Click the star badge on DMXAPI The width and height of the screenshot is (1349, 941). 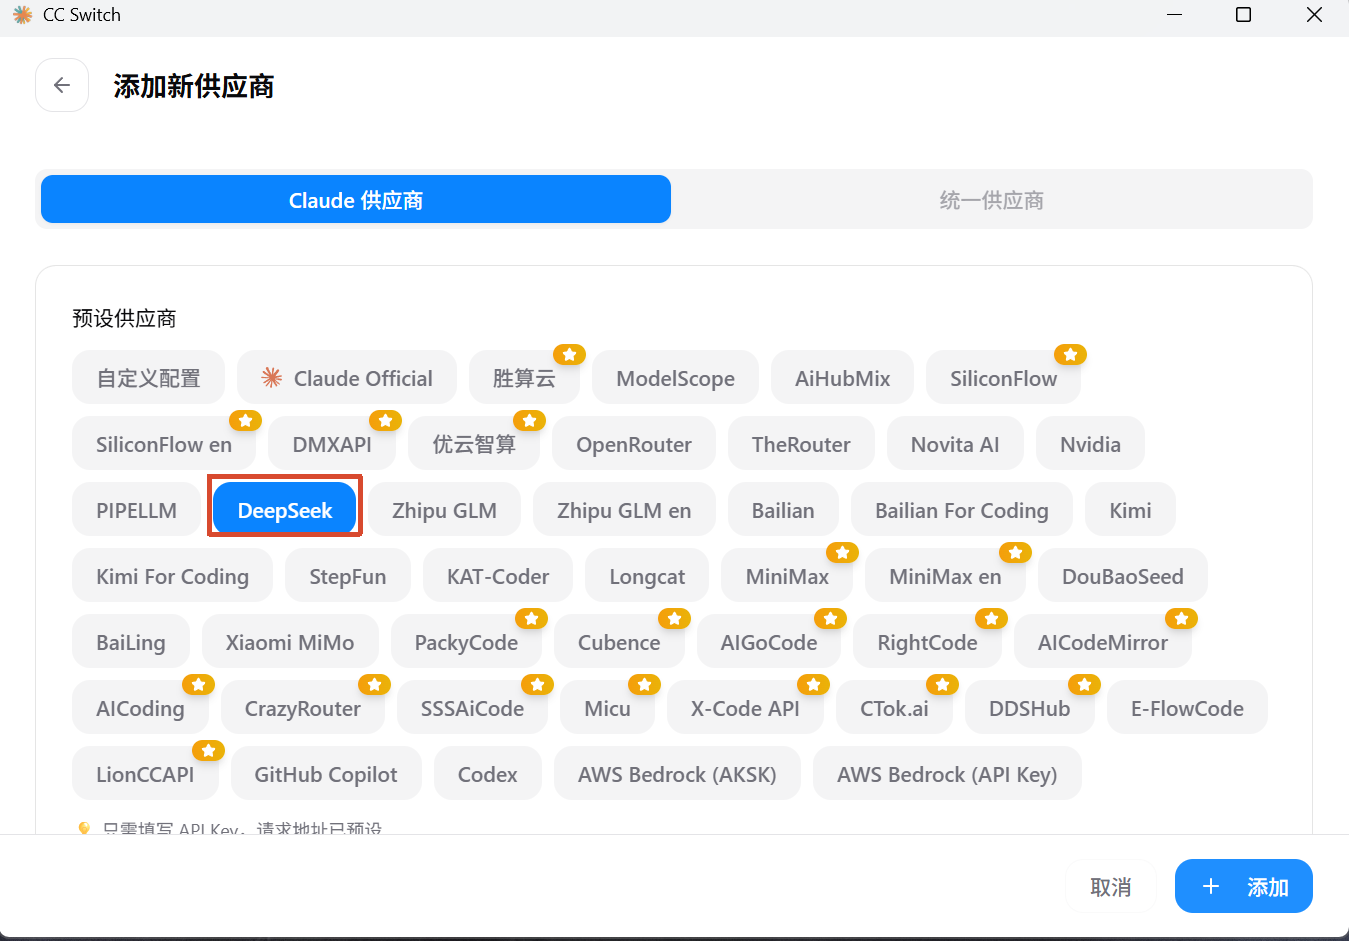click(x=385, y=420)
